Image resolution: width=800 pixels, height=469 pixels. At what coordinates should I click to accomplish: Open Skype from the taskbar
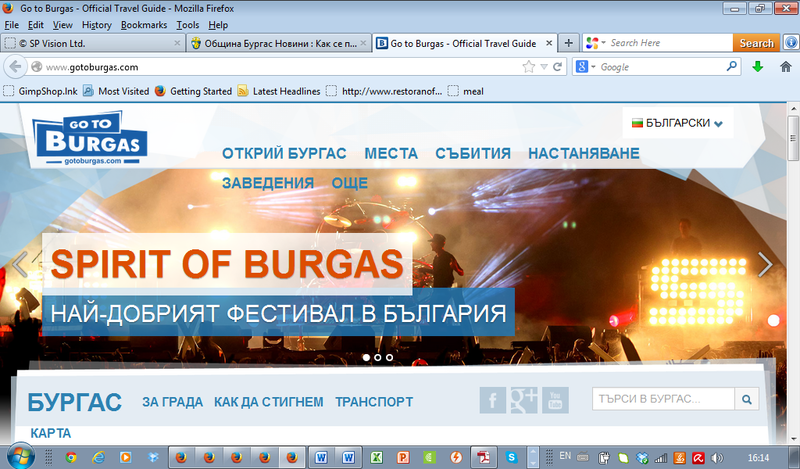(x=511, y=457)
